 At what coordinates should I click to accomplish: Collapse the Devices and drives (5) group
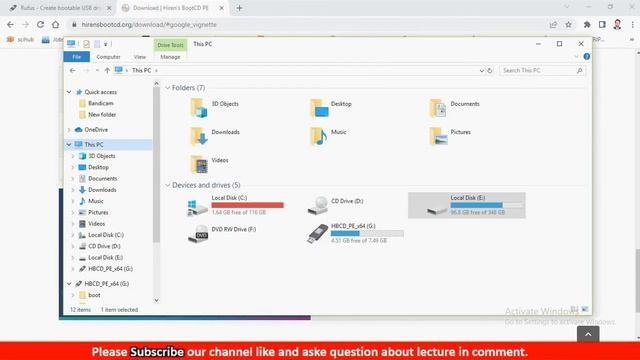pyautogui.click(x=167, y=185)
